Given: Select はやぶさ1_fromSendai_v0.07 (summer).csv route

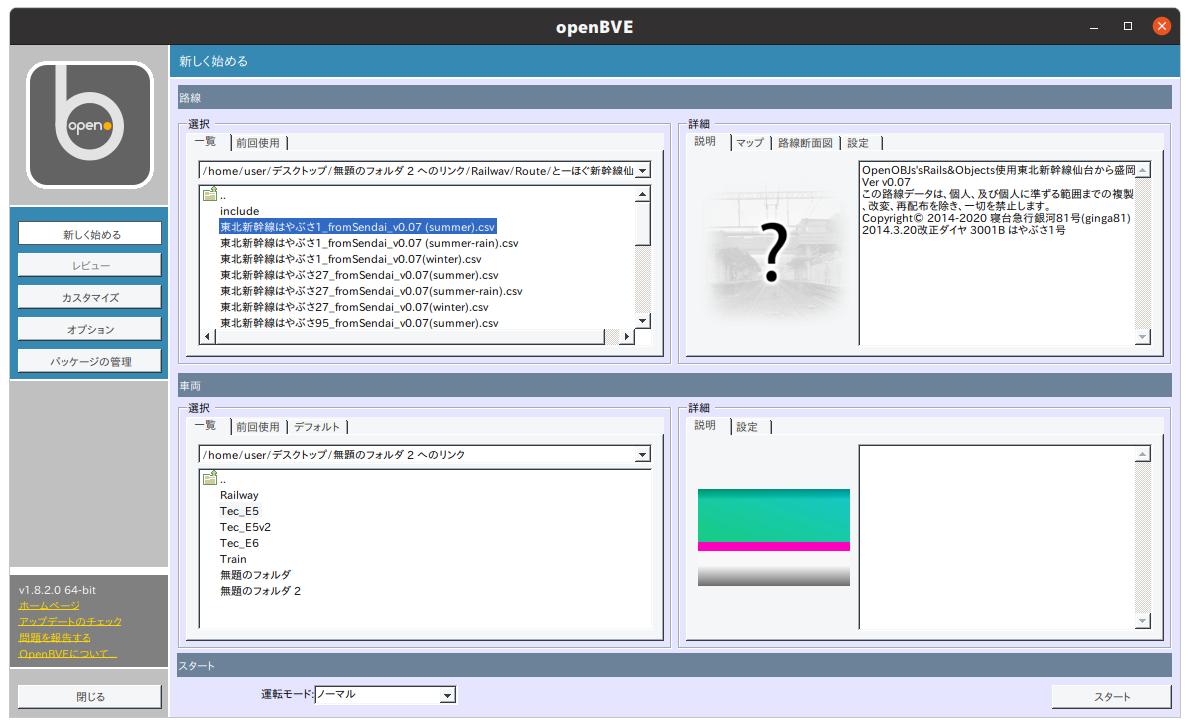Looking at the screenshot, I should [x=357, y=227].
